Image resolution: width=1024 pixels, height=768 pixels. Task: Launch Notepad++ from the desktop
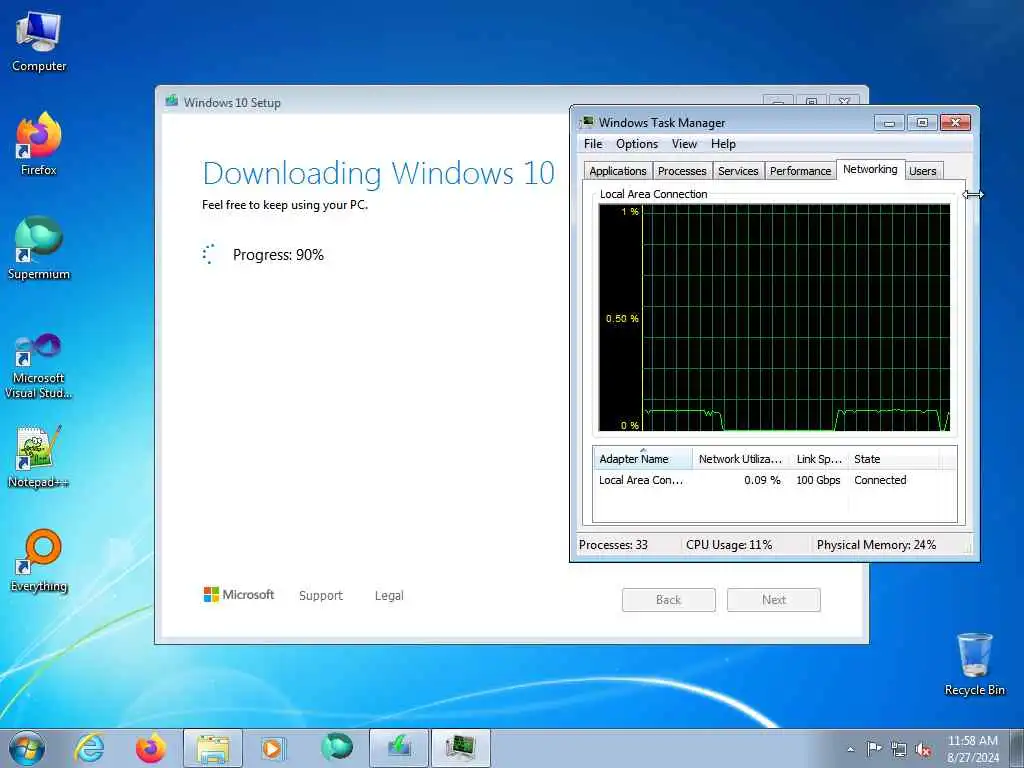(39, 457)
